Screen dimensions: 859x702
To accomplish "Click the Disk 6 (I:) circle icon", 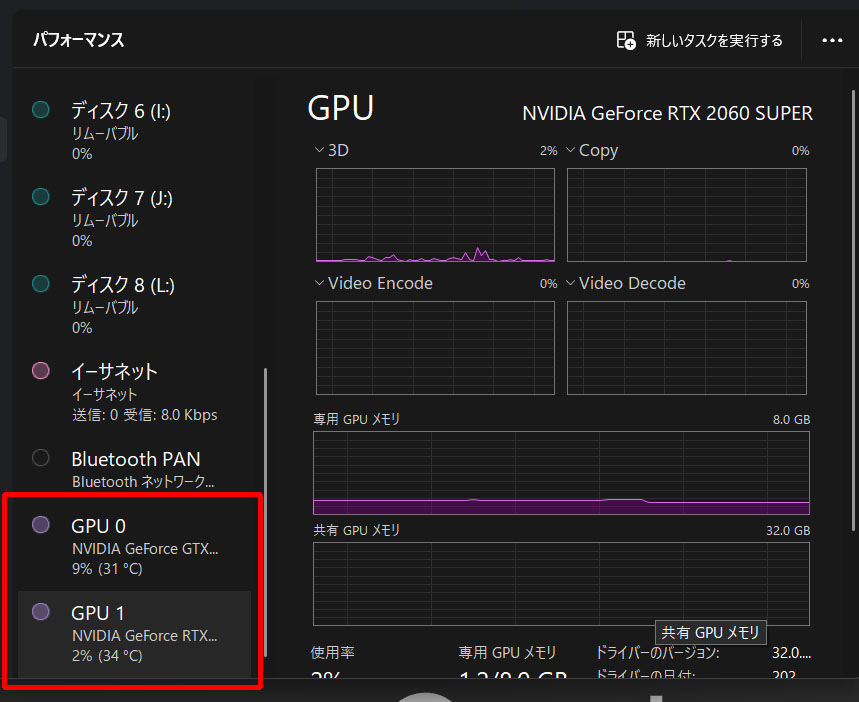I will coord(41,110).
